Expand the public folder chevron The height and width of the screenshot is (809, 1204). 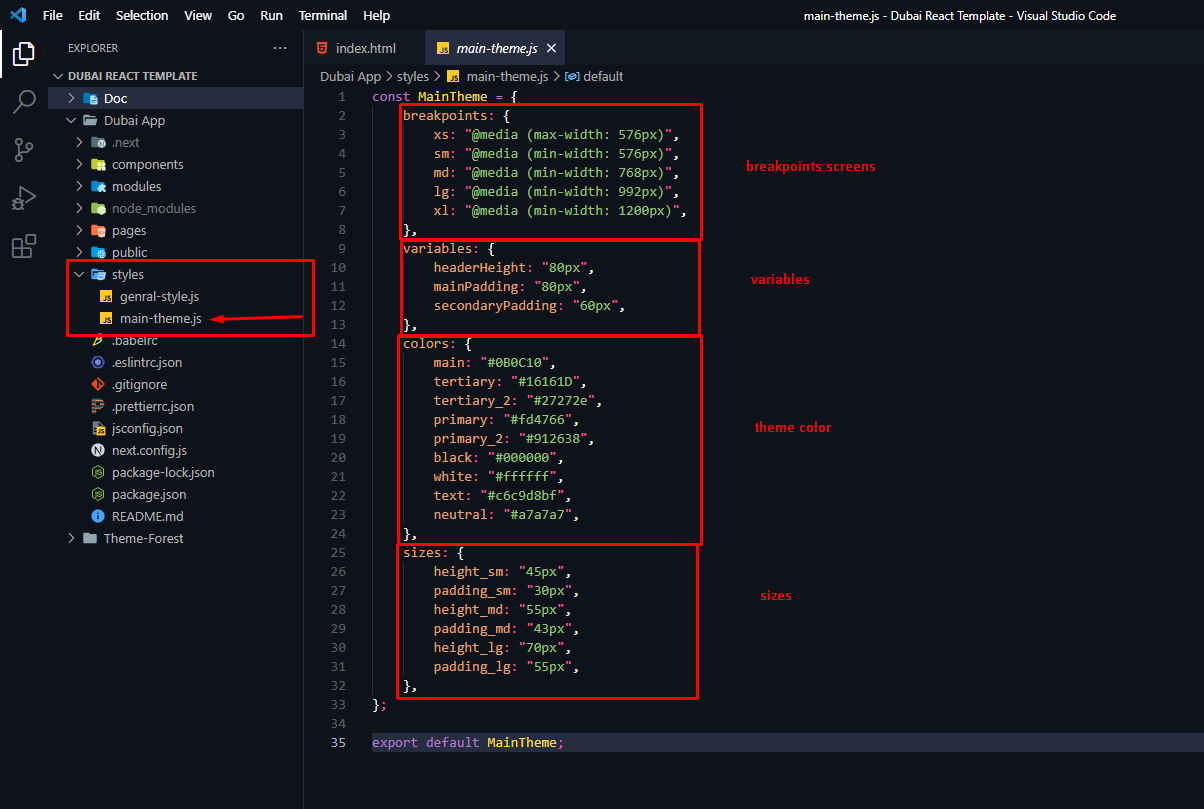(79, 252)
